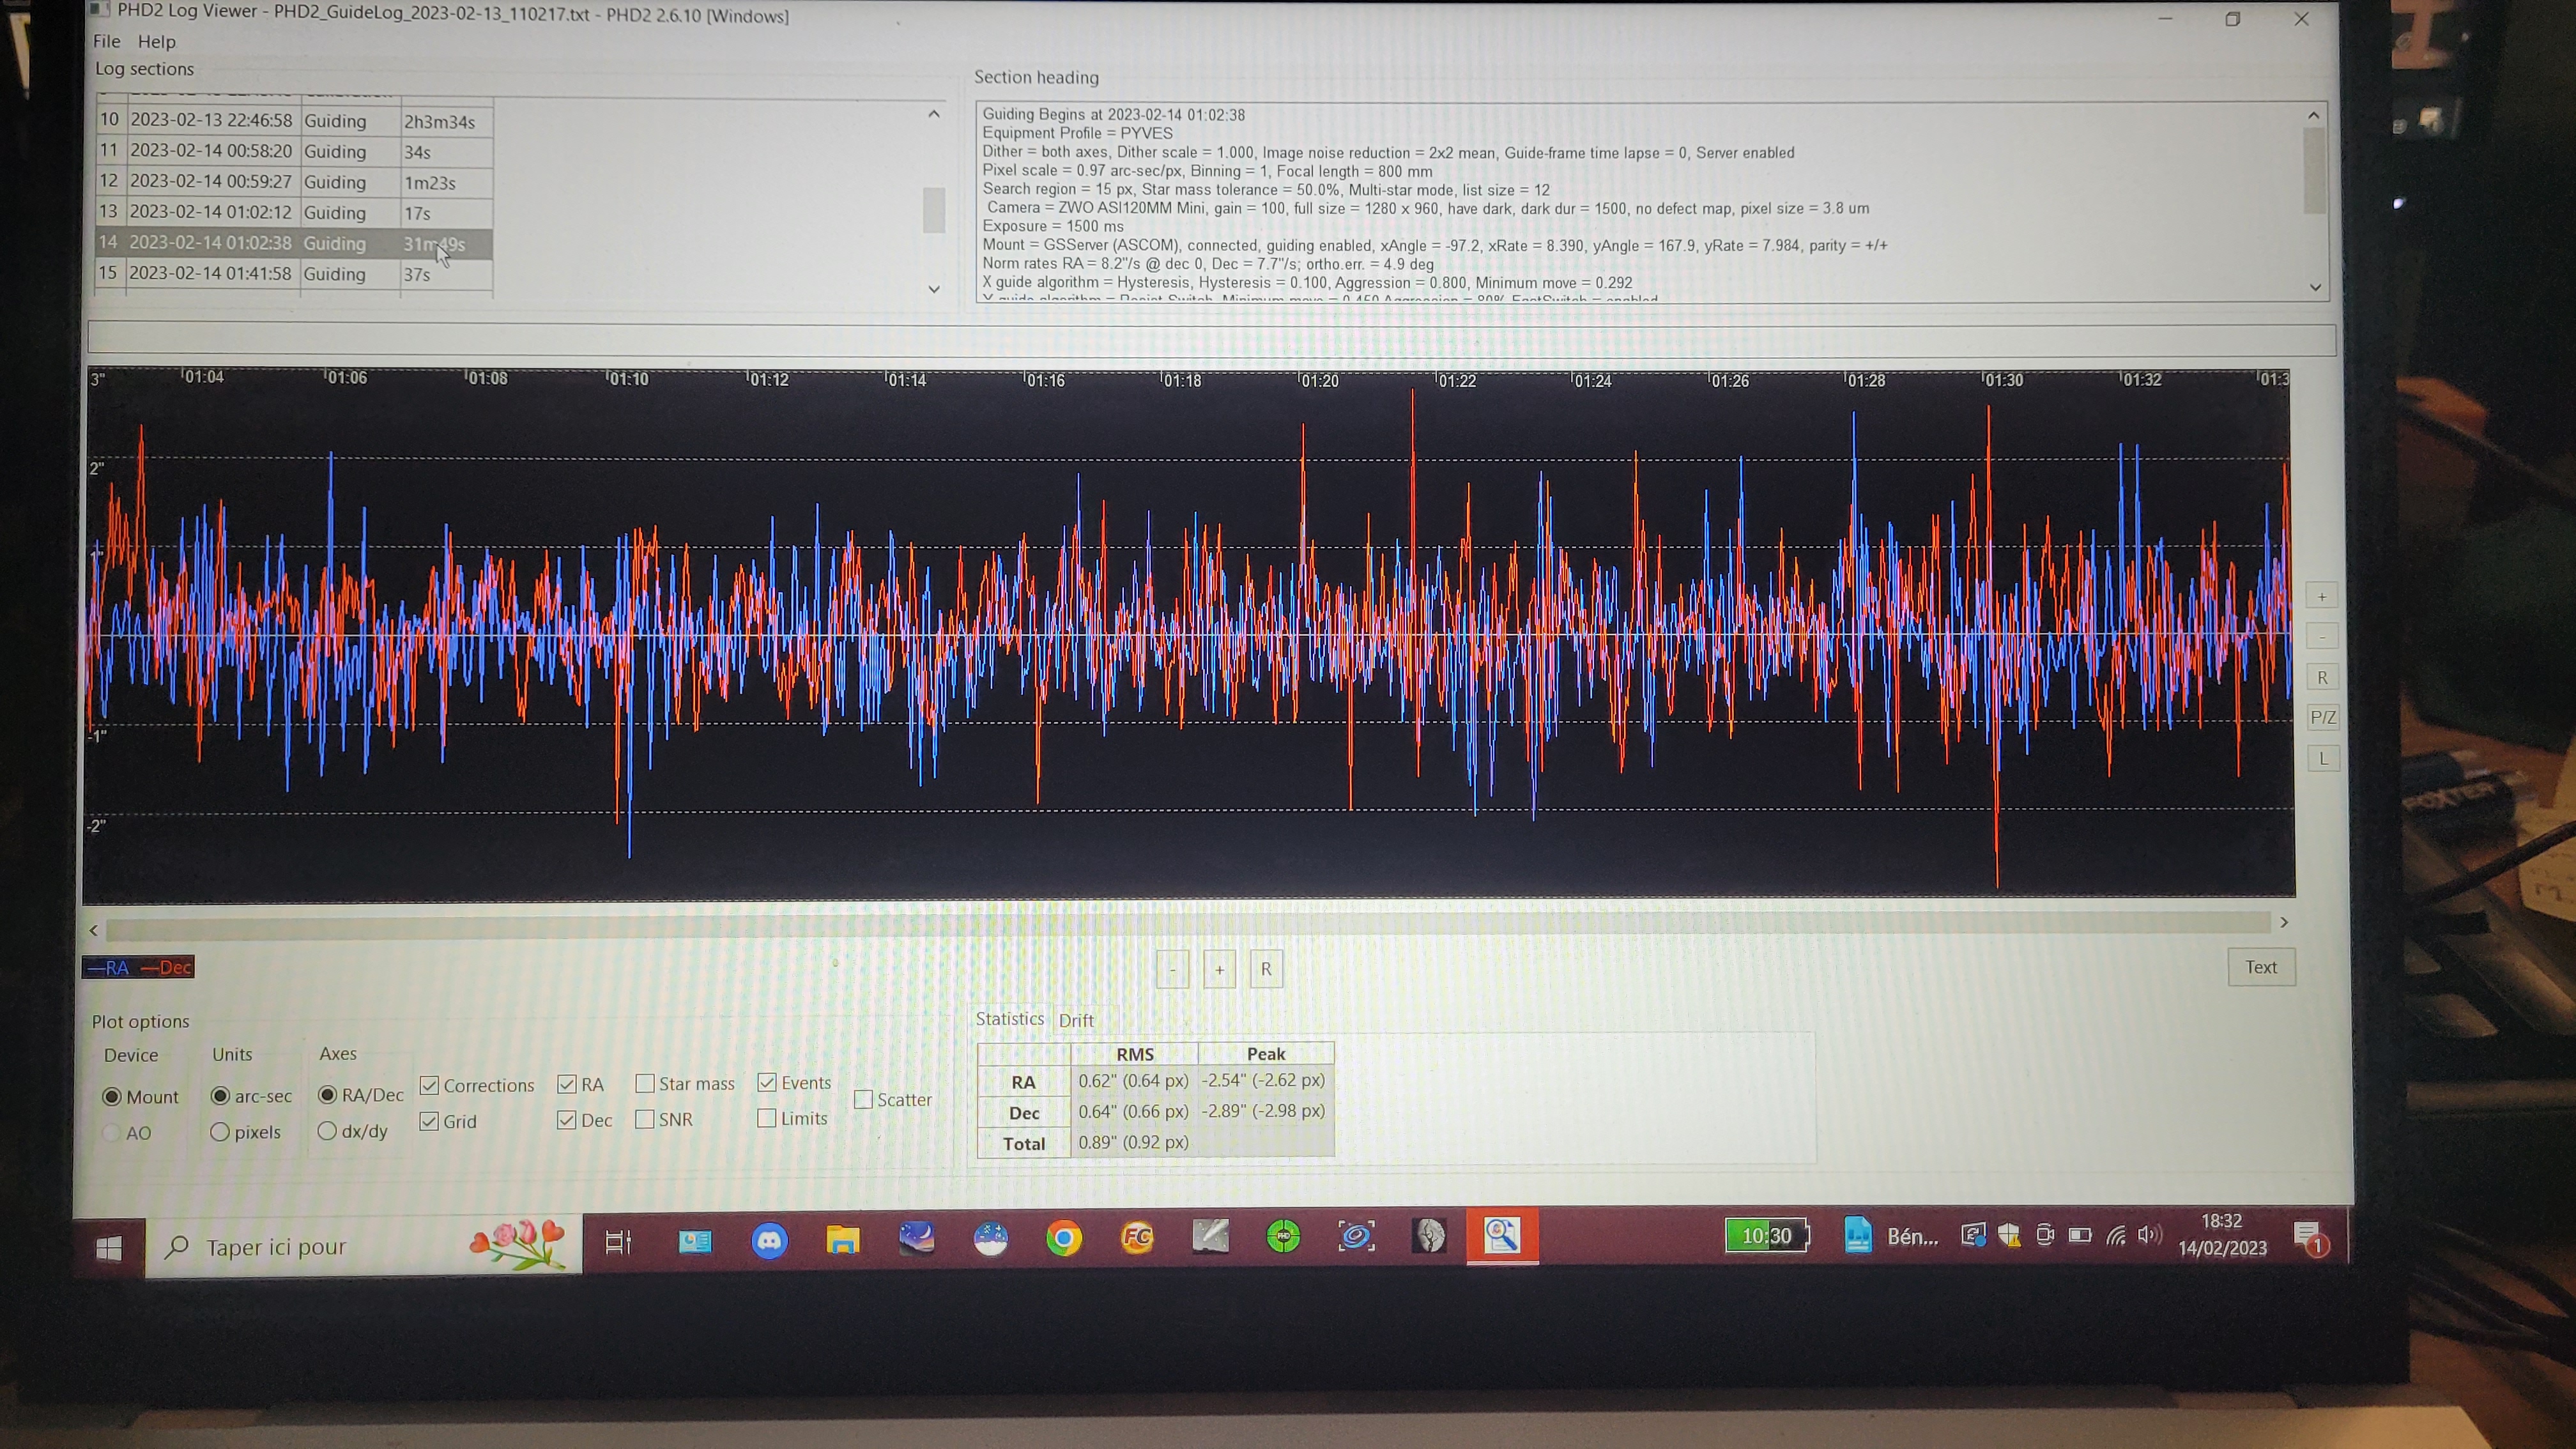Click the Text button
Screen dimensions: 2576x1449
pyautogui.click(x=2260, y=967)
